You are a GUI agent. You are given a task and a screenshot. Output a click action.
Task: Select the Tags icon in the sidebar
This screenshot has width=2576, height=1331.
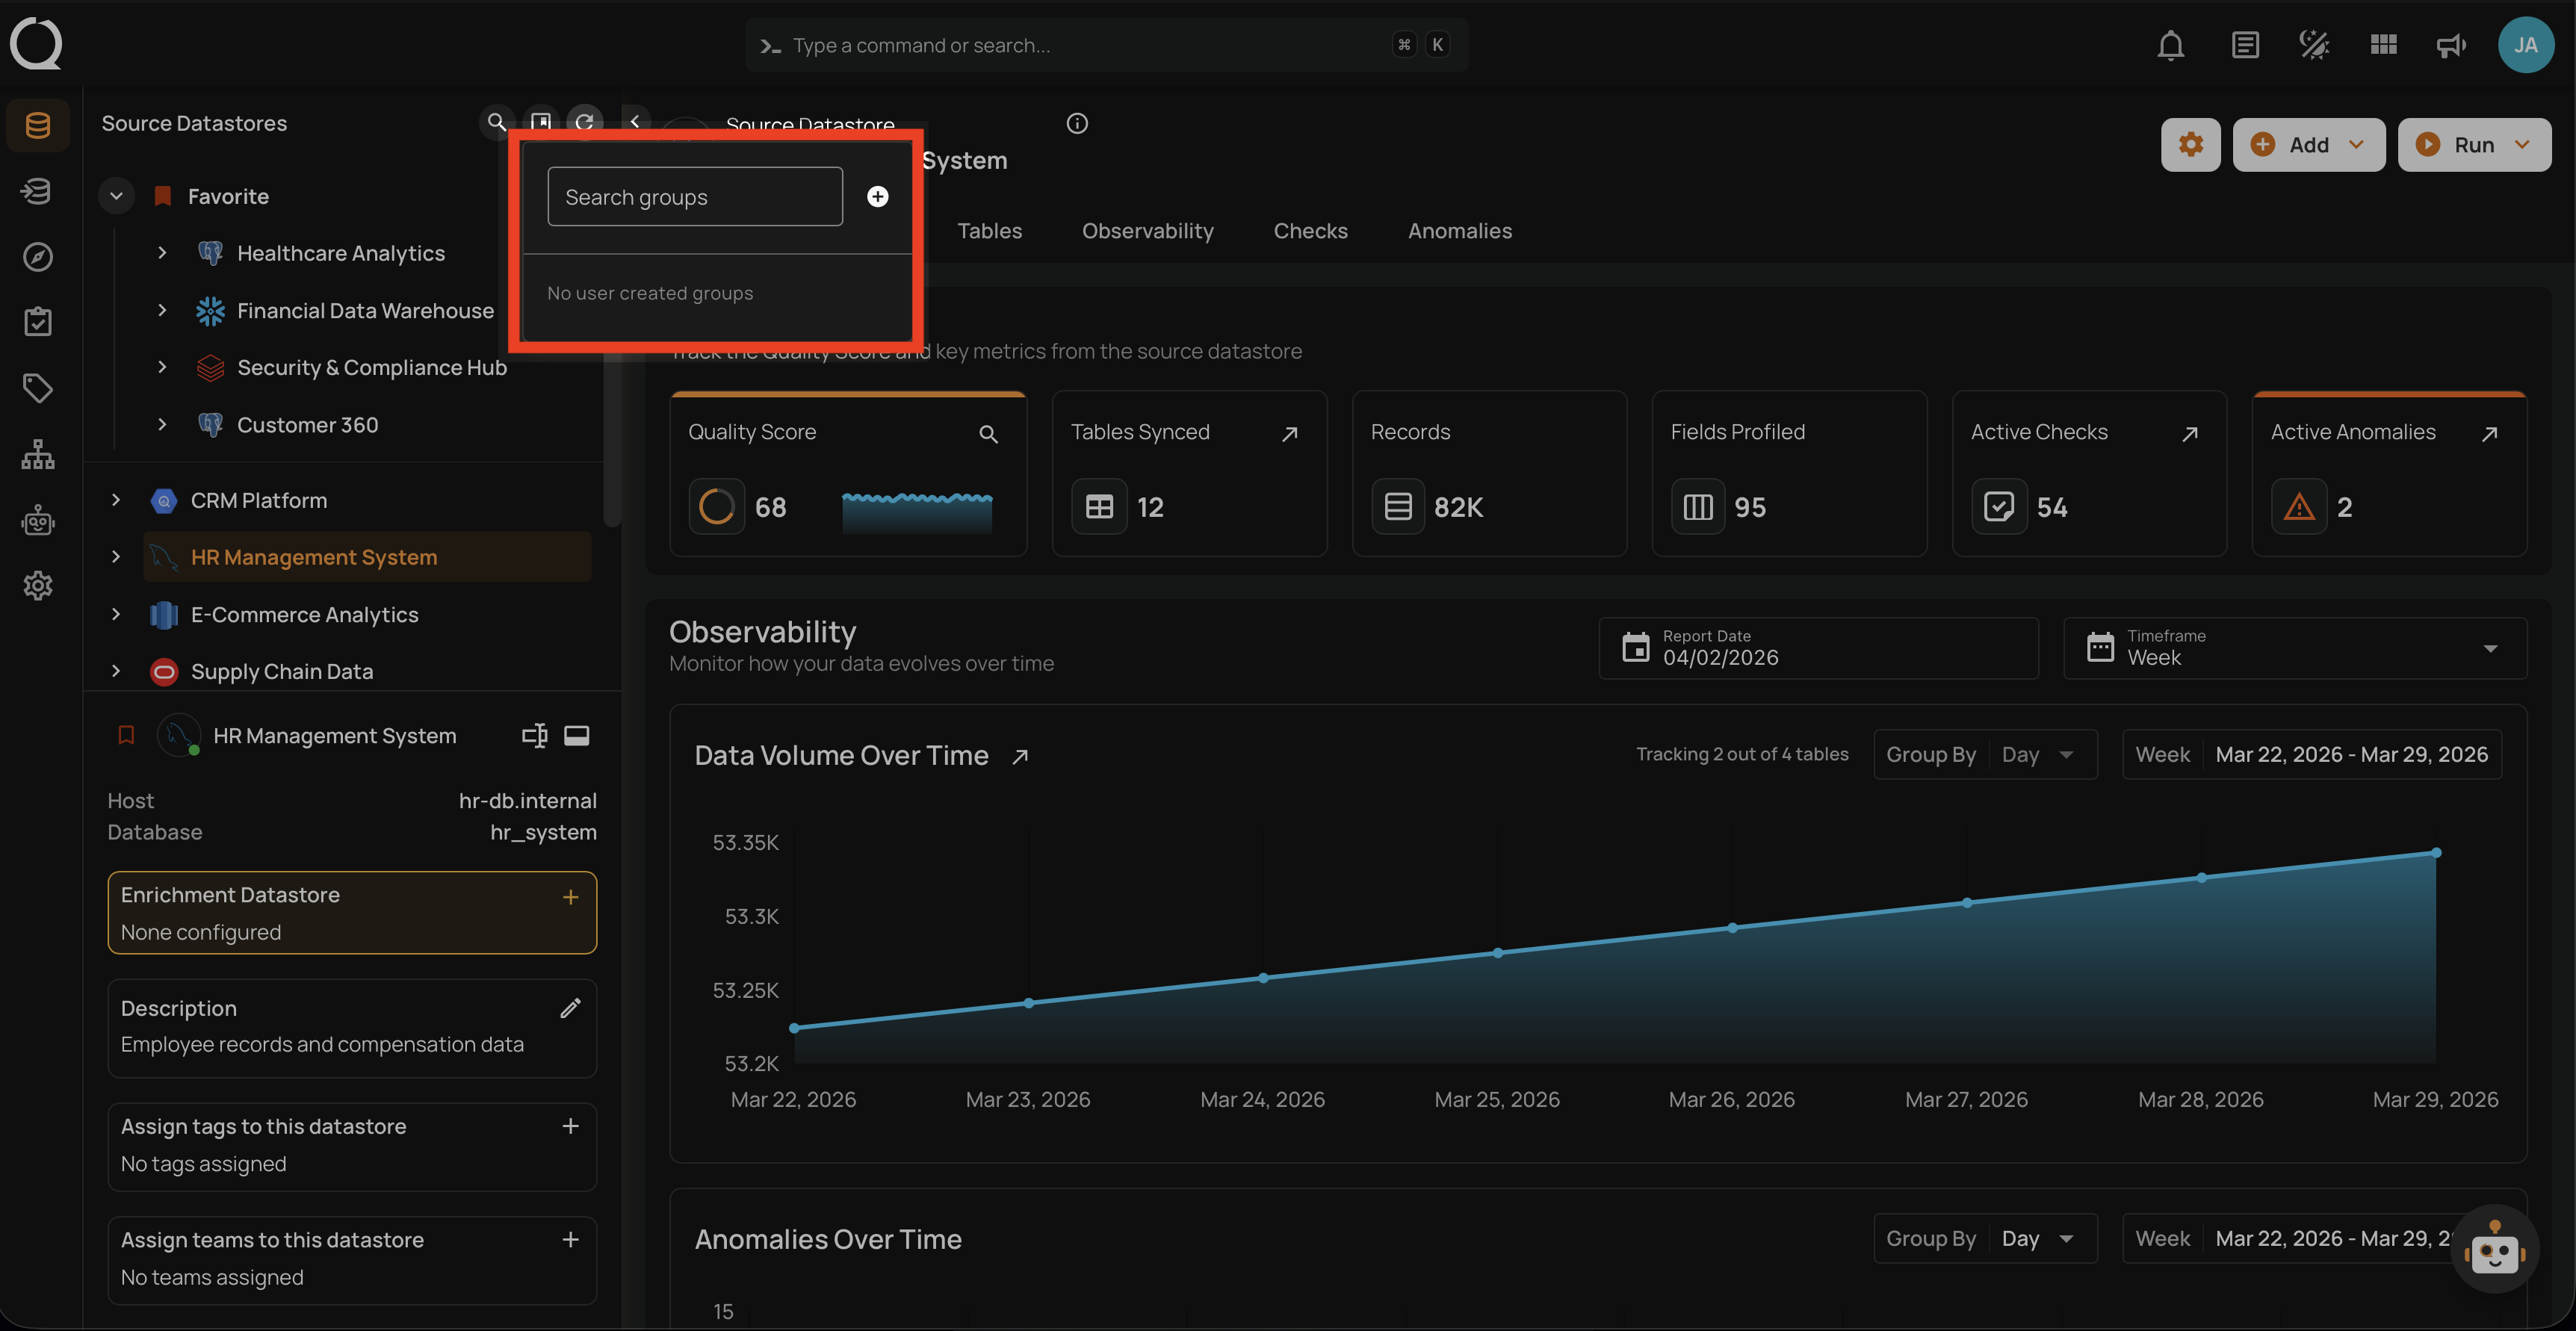[x=38, y=388]
